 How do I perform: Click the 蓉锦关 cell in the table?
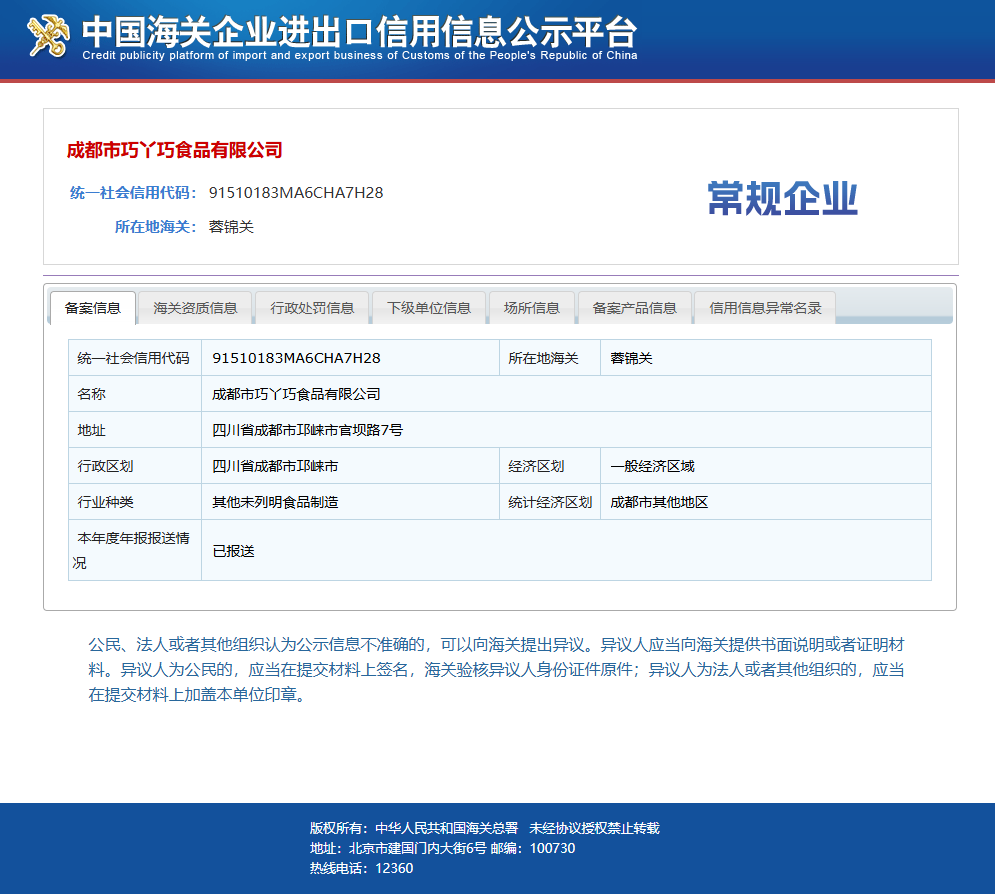click(x=766, y=358)
